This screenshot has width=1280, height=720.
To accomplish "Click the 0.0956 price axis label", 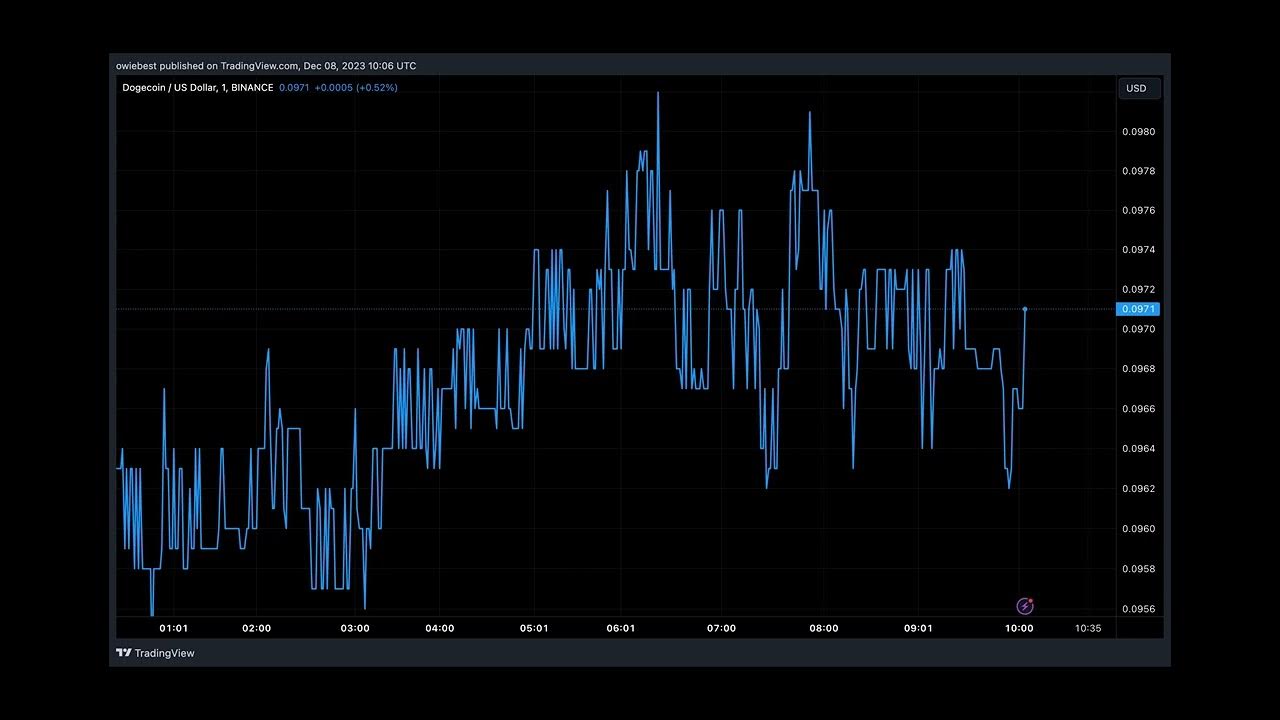I will [1138, 609].
